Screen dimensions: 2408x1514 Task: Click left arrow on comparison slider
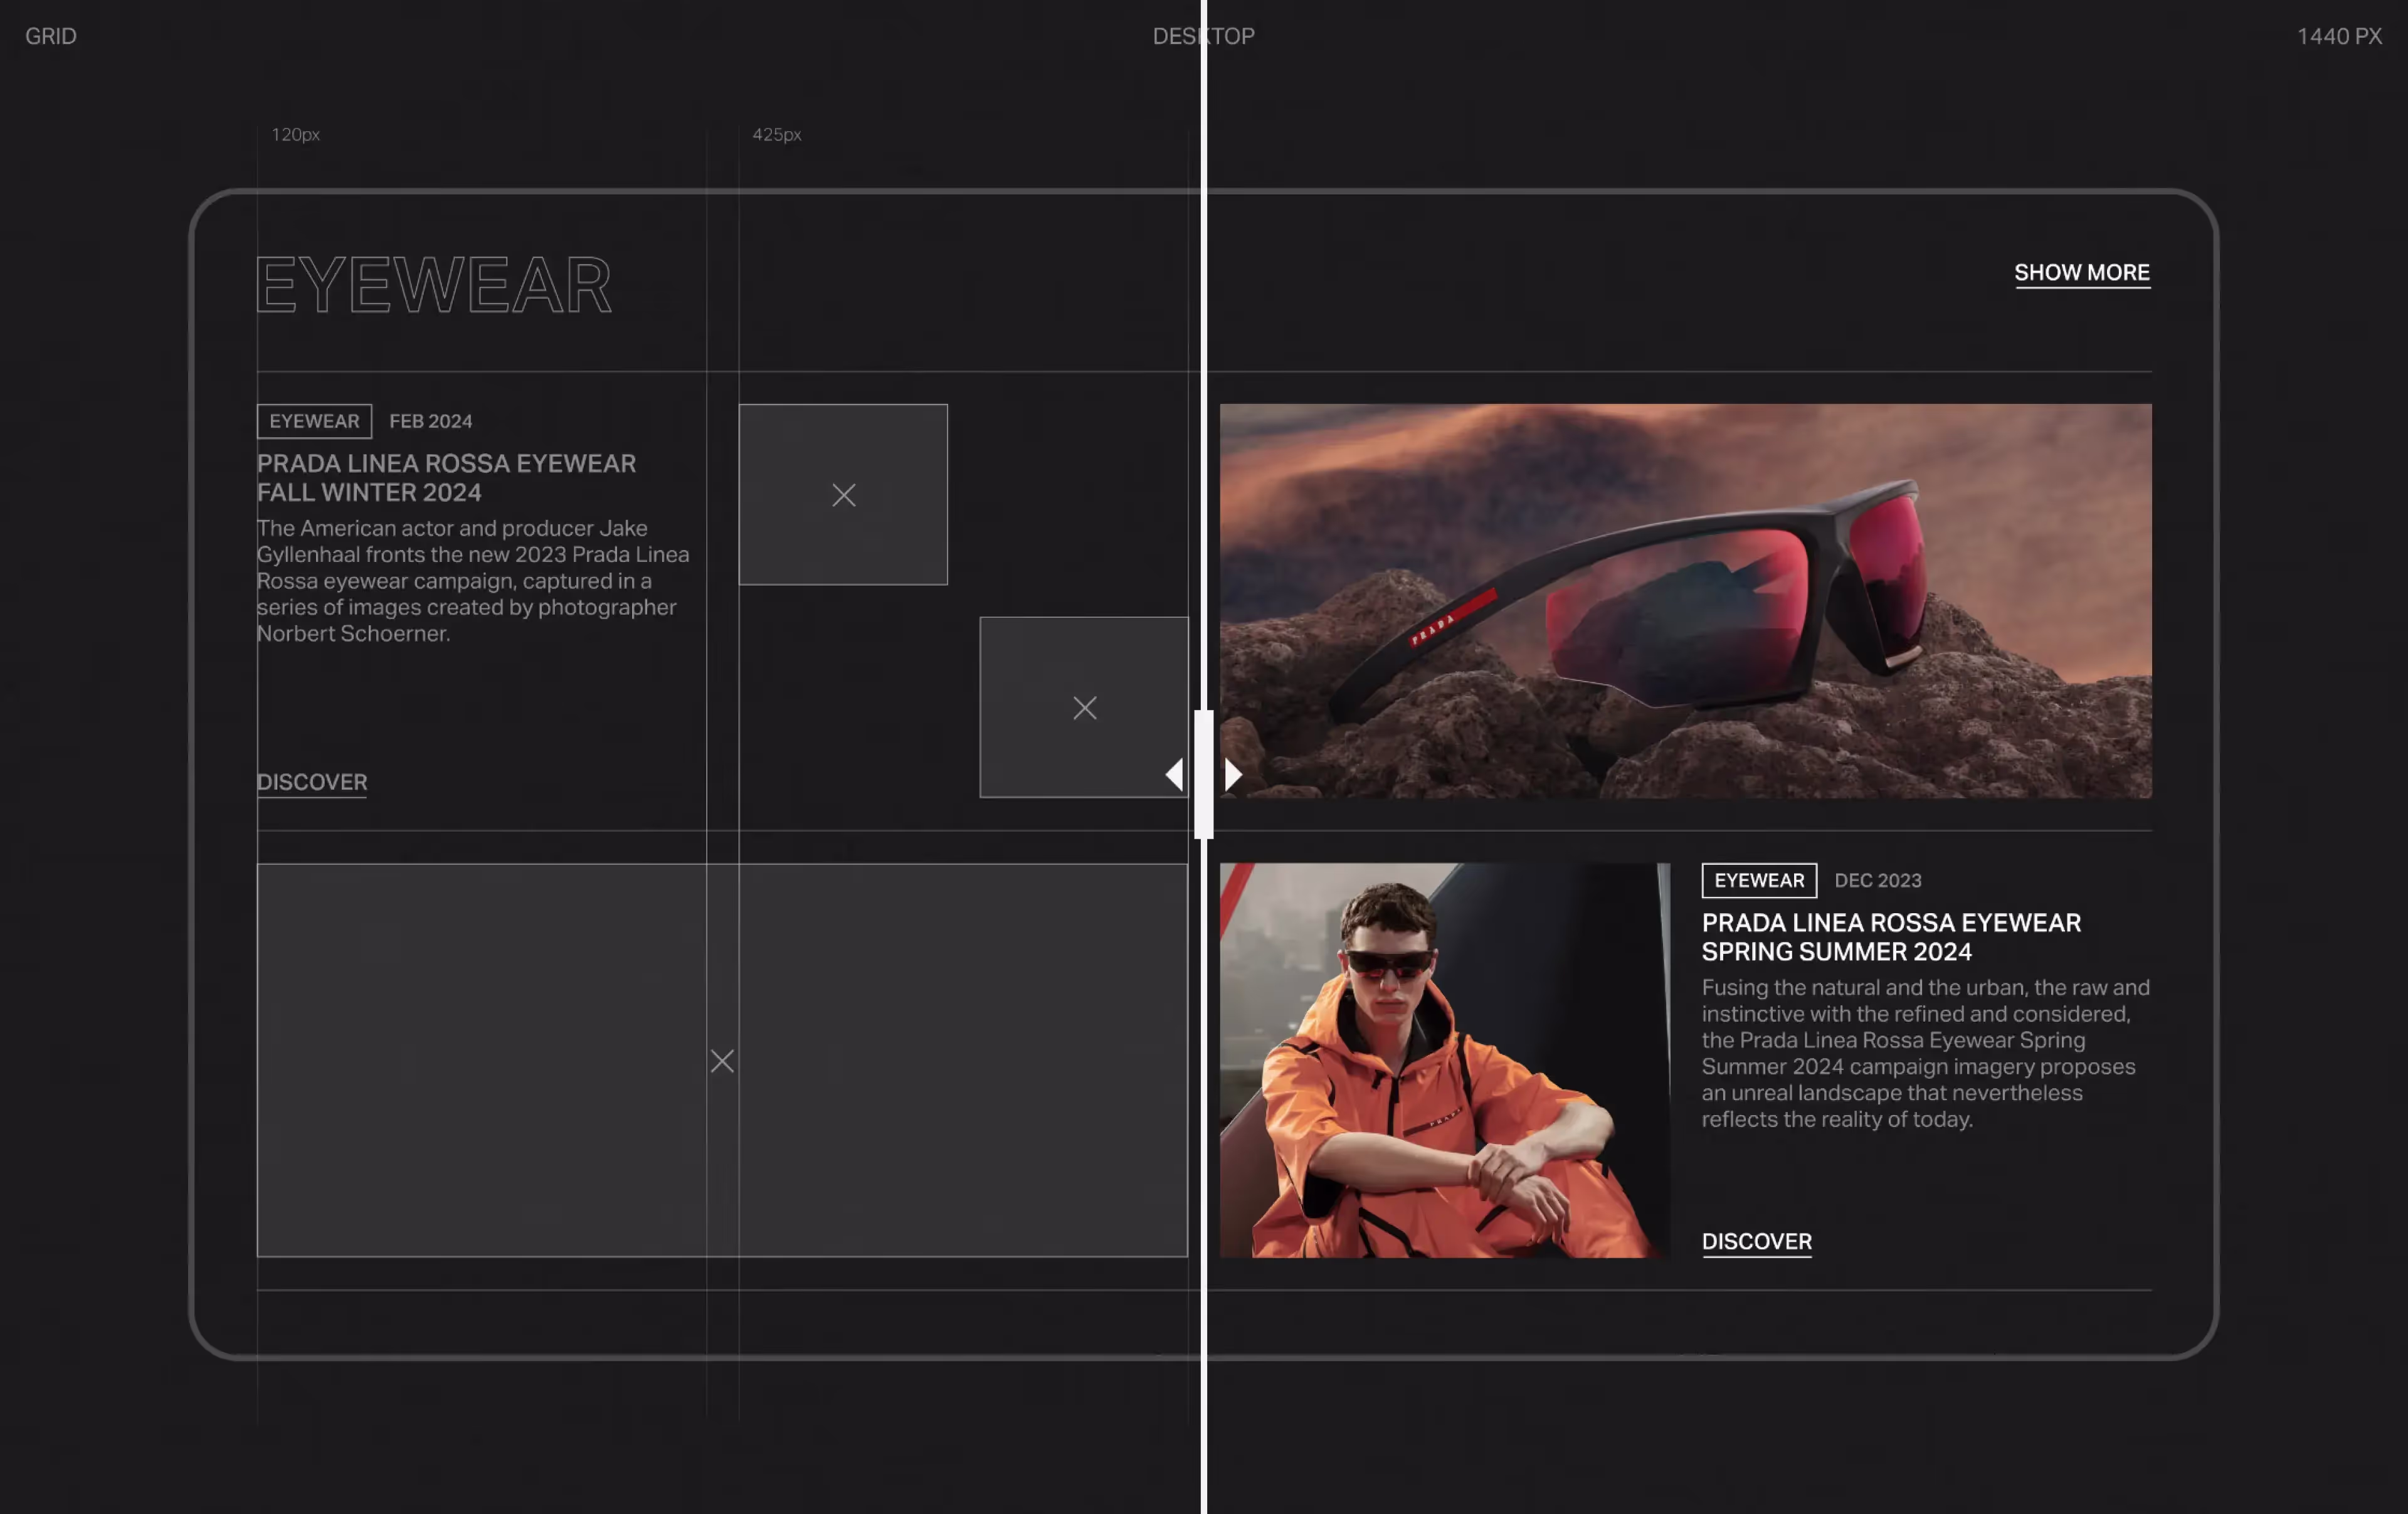(x=1174, y=774)
